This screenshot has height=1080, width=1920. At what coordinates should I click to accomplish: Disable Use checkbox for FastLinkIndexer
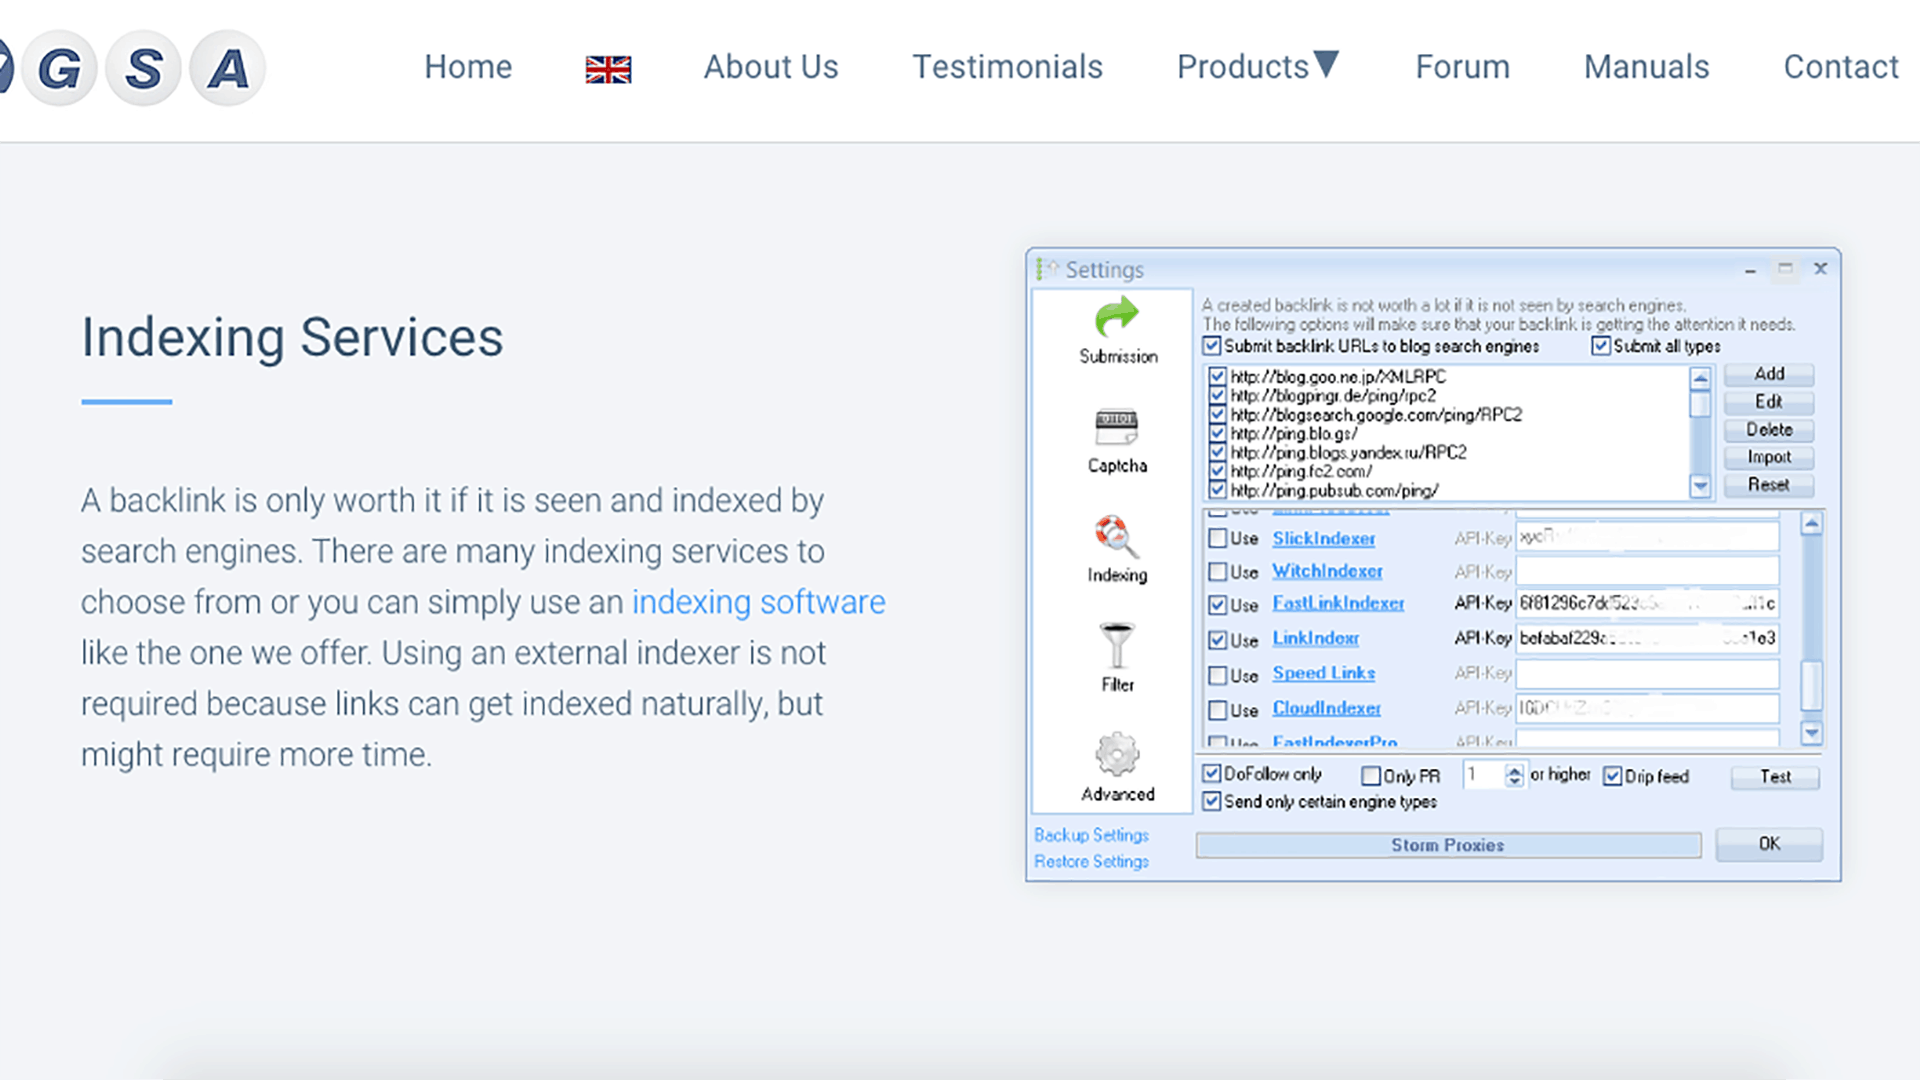(1217, 605)
